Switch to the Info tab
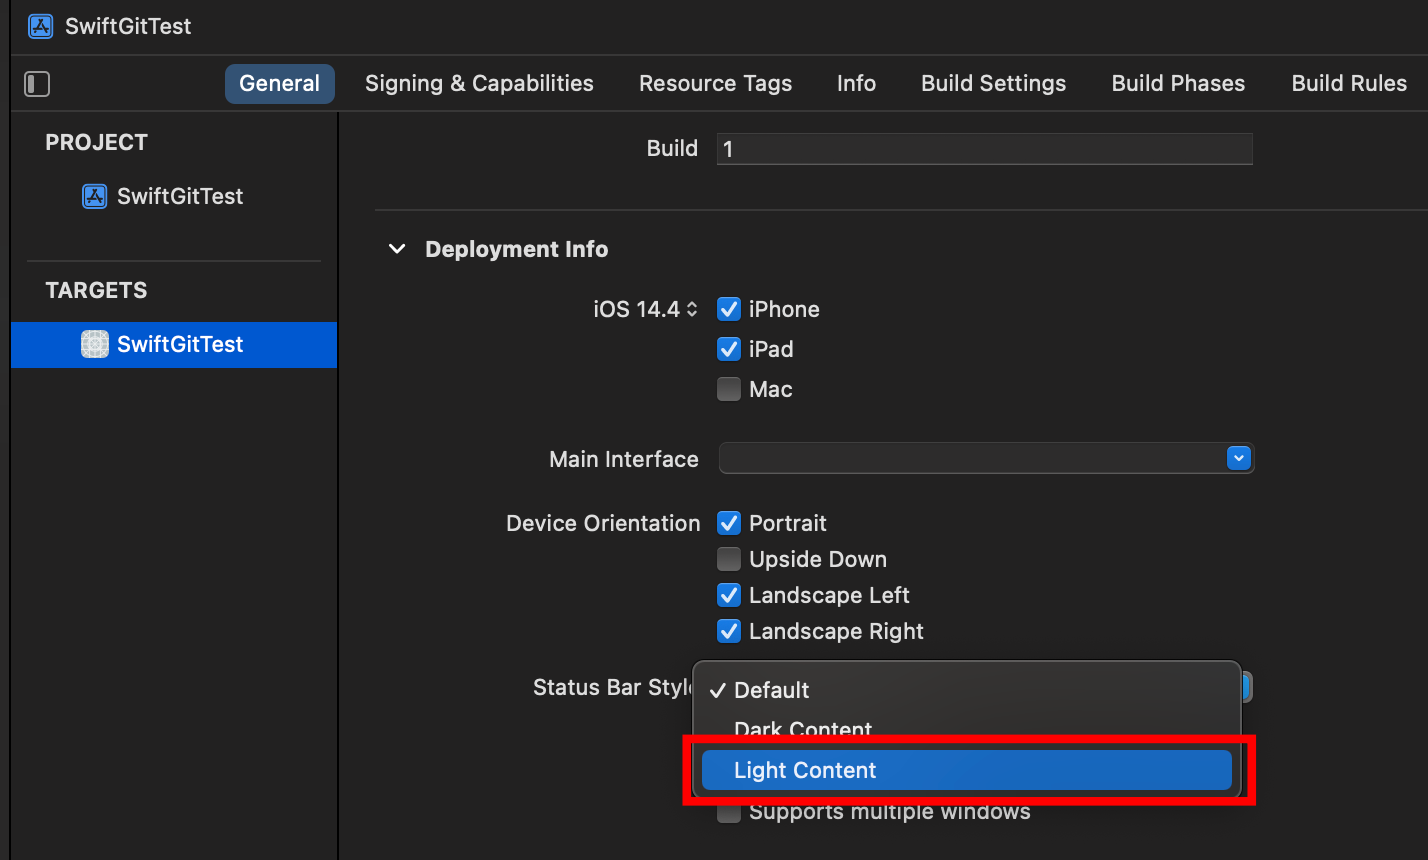Viewport: 1428px width, 860px height. click(x=857, y=84)
